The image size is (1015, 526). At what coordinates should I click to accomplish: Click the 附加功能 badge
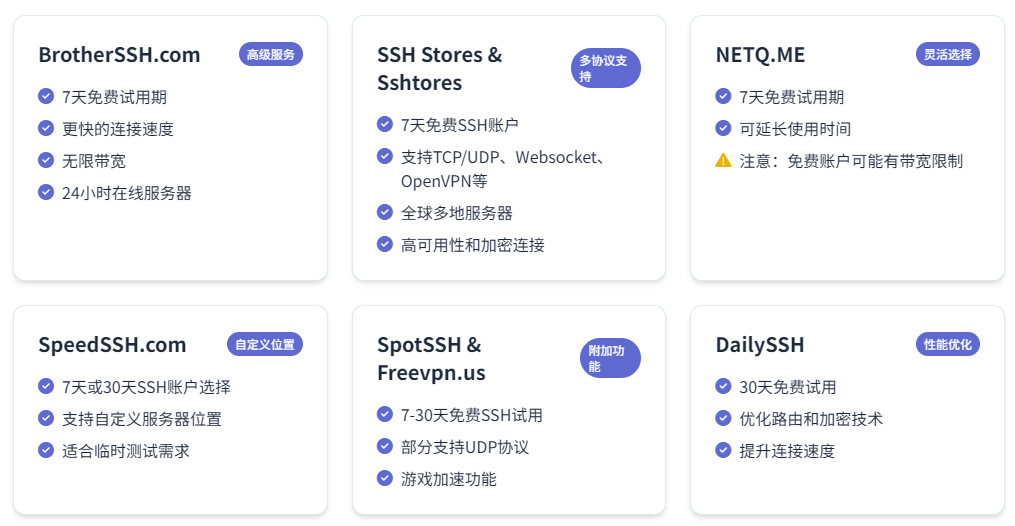click(x=610, y=358)
